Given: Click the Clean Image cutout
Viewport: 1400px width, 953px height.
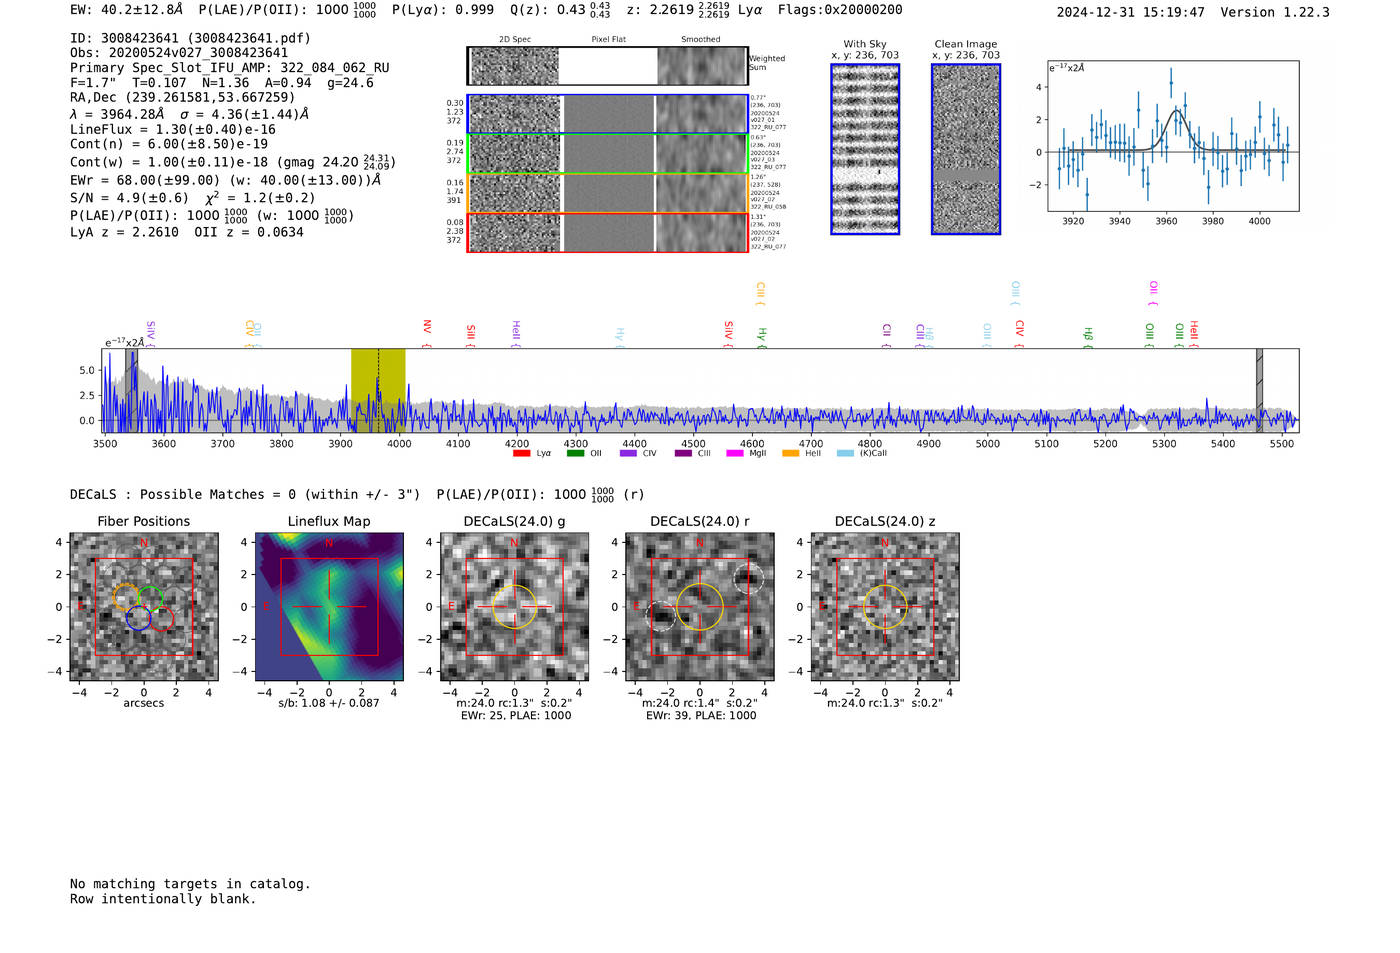Looking at the screenshot, I should [966, 149].
